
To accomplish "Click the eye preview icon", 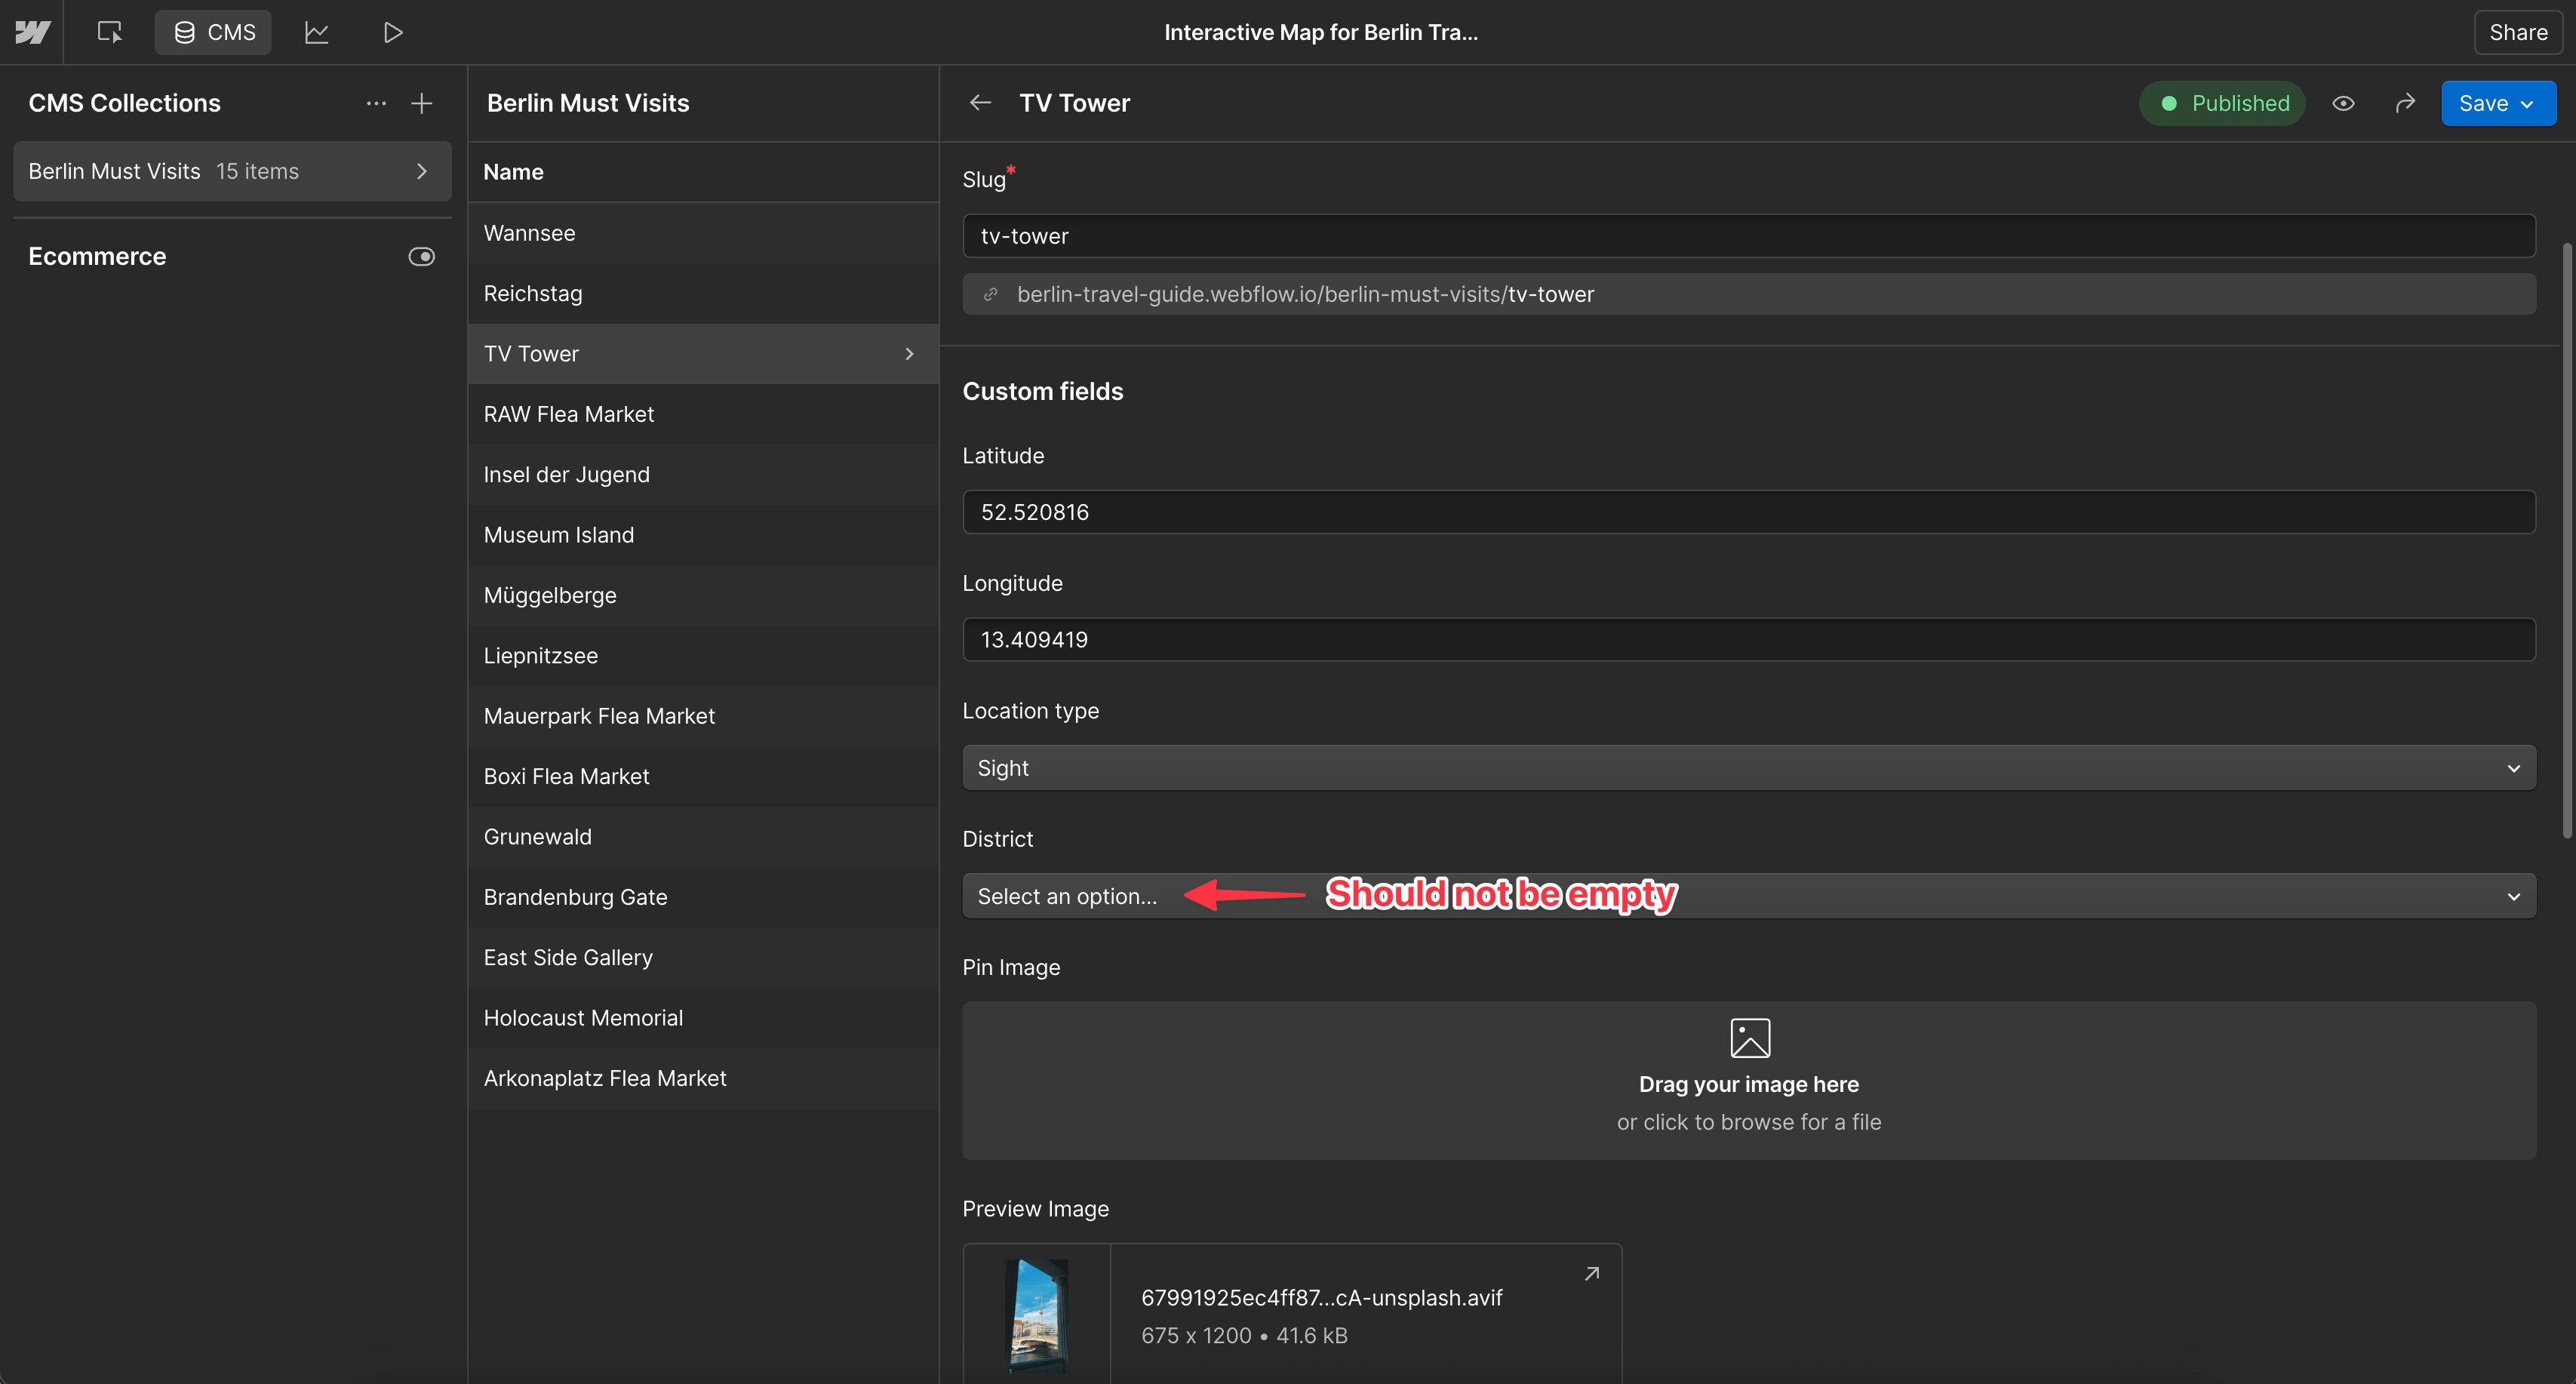I will tap(2343, 103).
